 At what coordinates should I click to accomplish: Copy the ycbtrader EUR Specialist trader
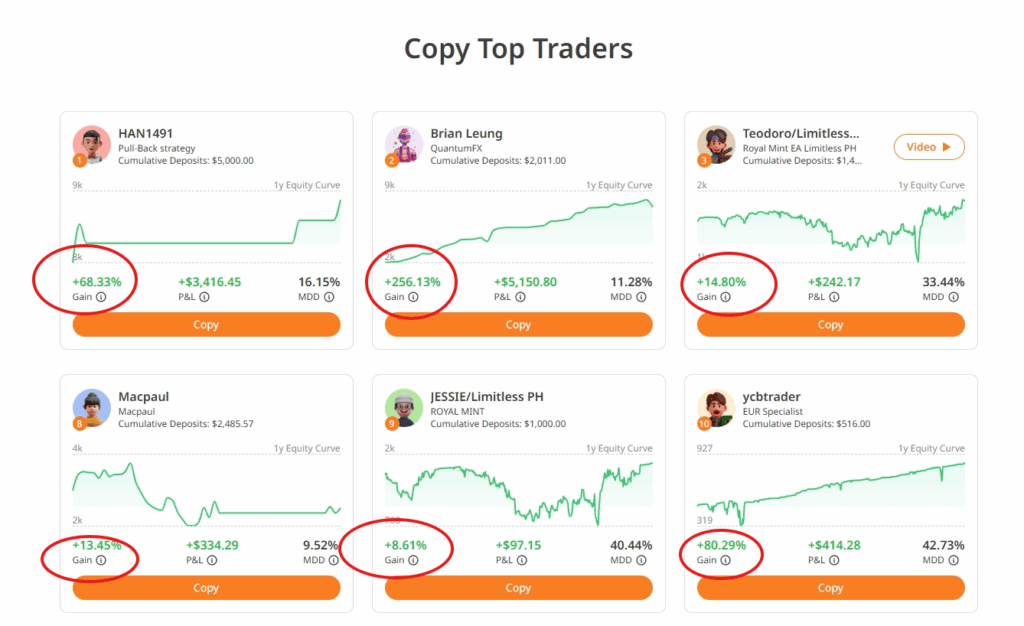[830, 588]
